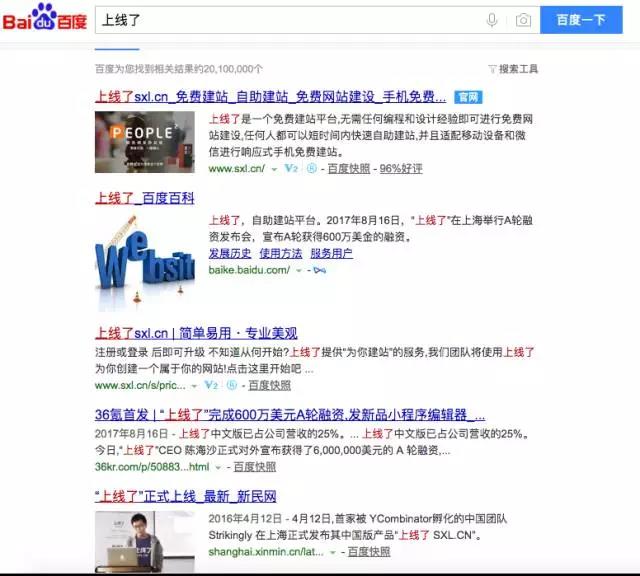Open "上线了"正式上线_最新_新民网 result title
This screenshot has width=640, height=576.
pos(185,496)
